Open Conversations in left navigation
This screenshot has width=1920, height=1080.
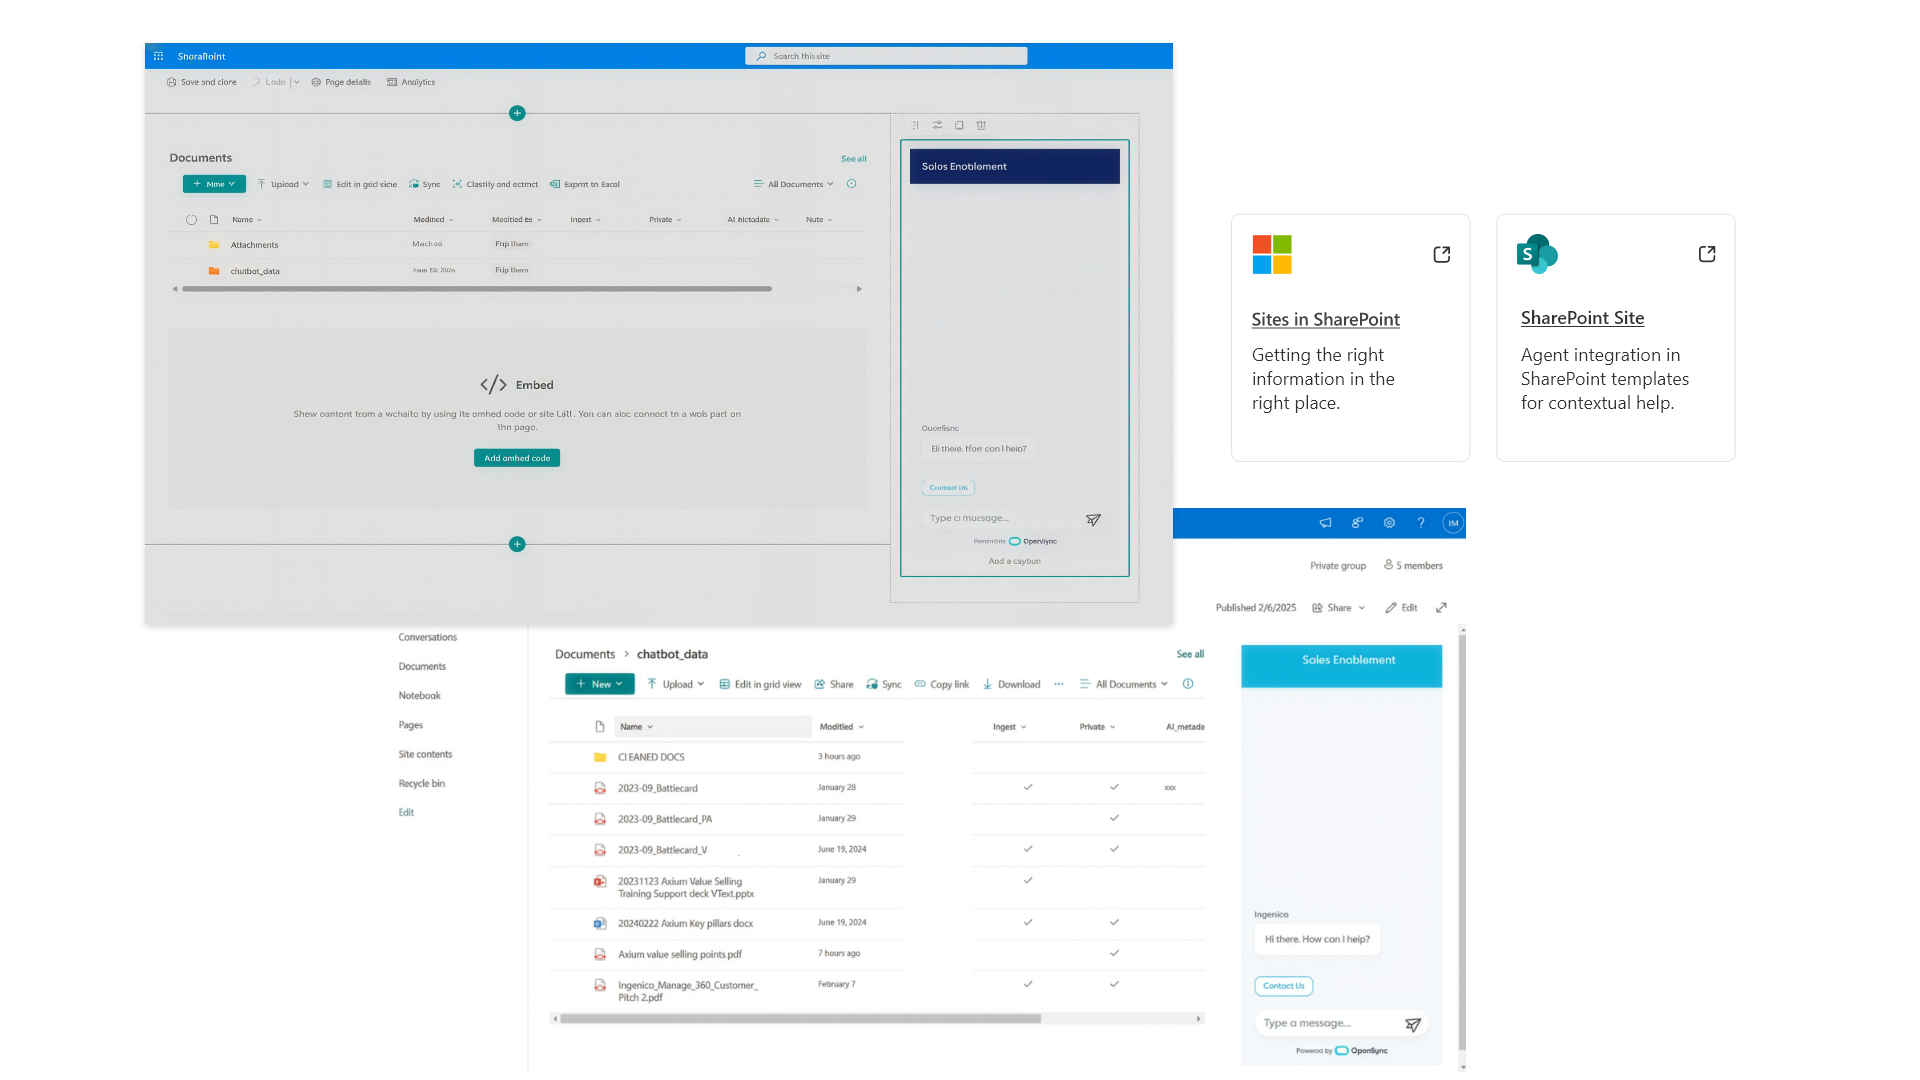[x=427, y=637]
